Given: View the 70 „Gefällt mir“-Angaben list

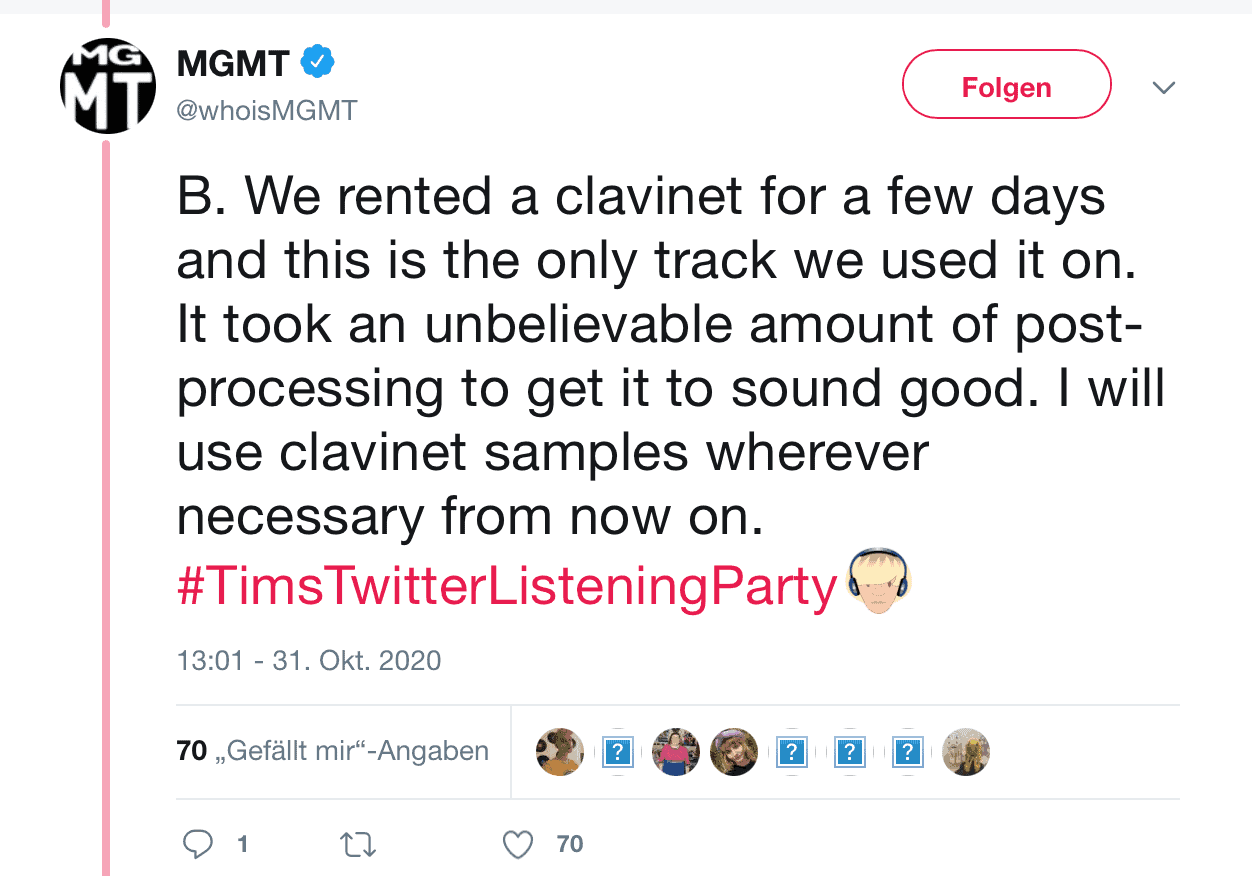Looking at the screenshot, I should [333, 751].
